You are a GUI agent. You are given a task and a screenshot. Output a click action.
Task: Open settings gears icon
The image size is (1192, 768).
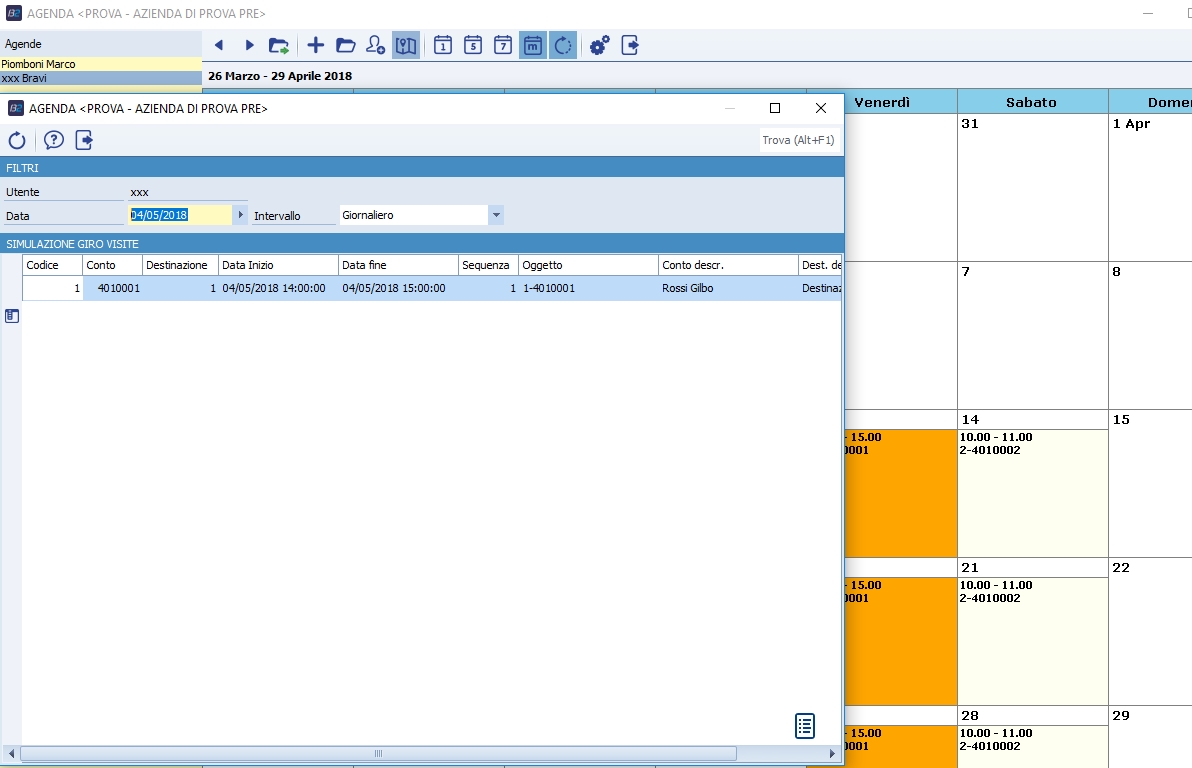600,46
